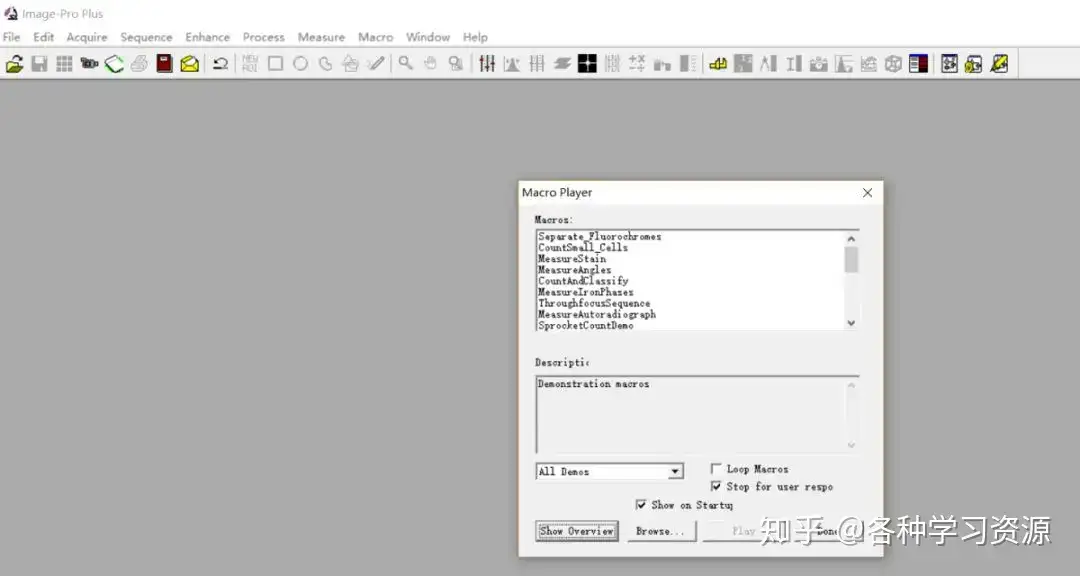
Task: Click the black square crosshair icon
Action: [x=587, y=64]
